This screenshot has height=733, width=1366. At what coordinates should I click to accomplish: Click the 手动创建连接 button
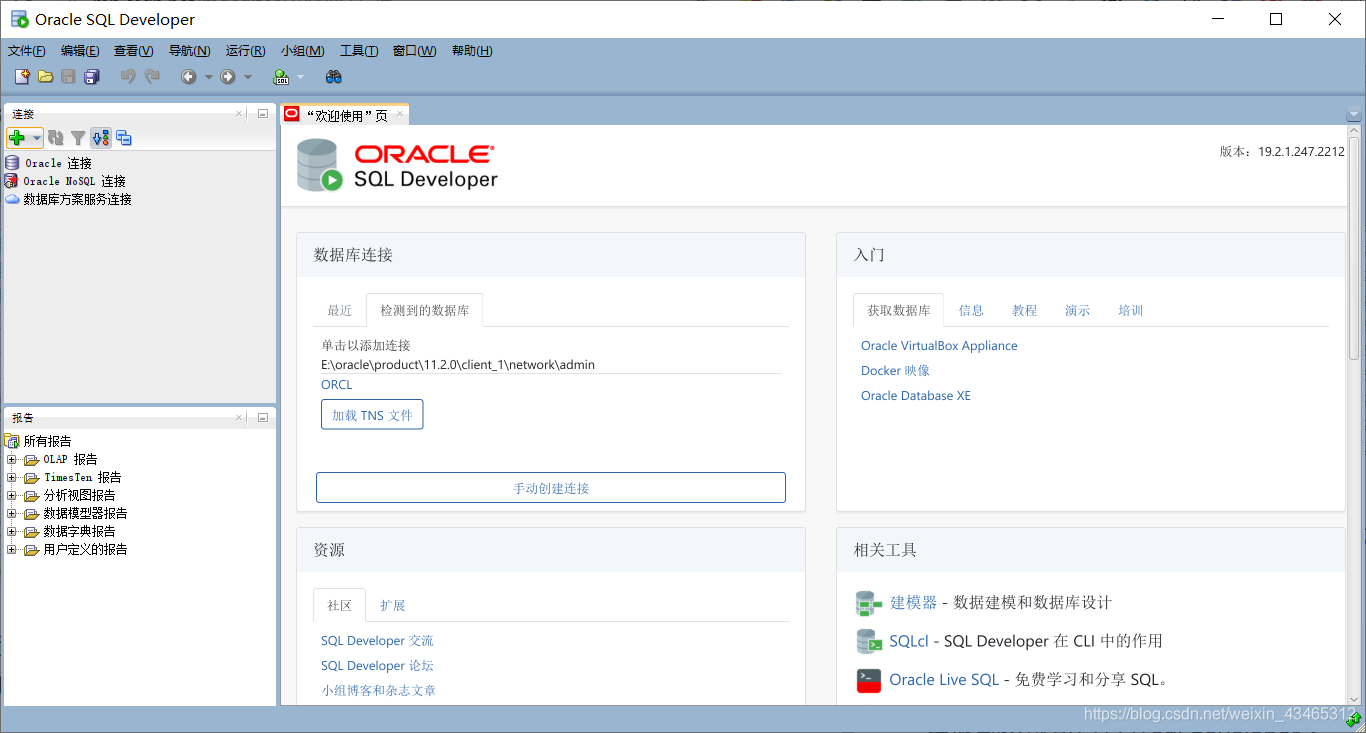click(551, 487)
